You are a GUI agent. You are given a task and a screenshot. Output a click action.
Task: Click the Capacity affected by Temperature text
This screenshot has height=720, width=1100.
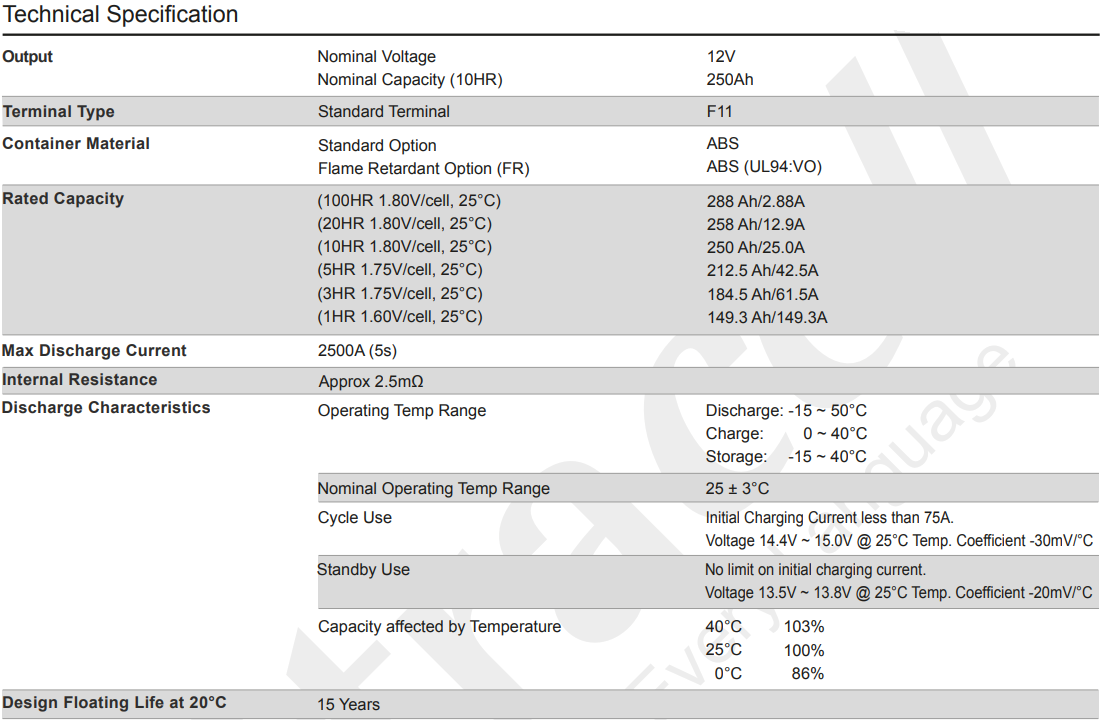tap(439, 627)
